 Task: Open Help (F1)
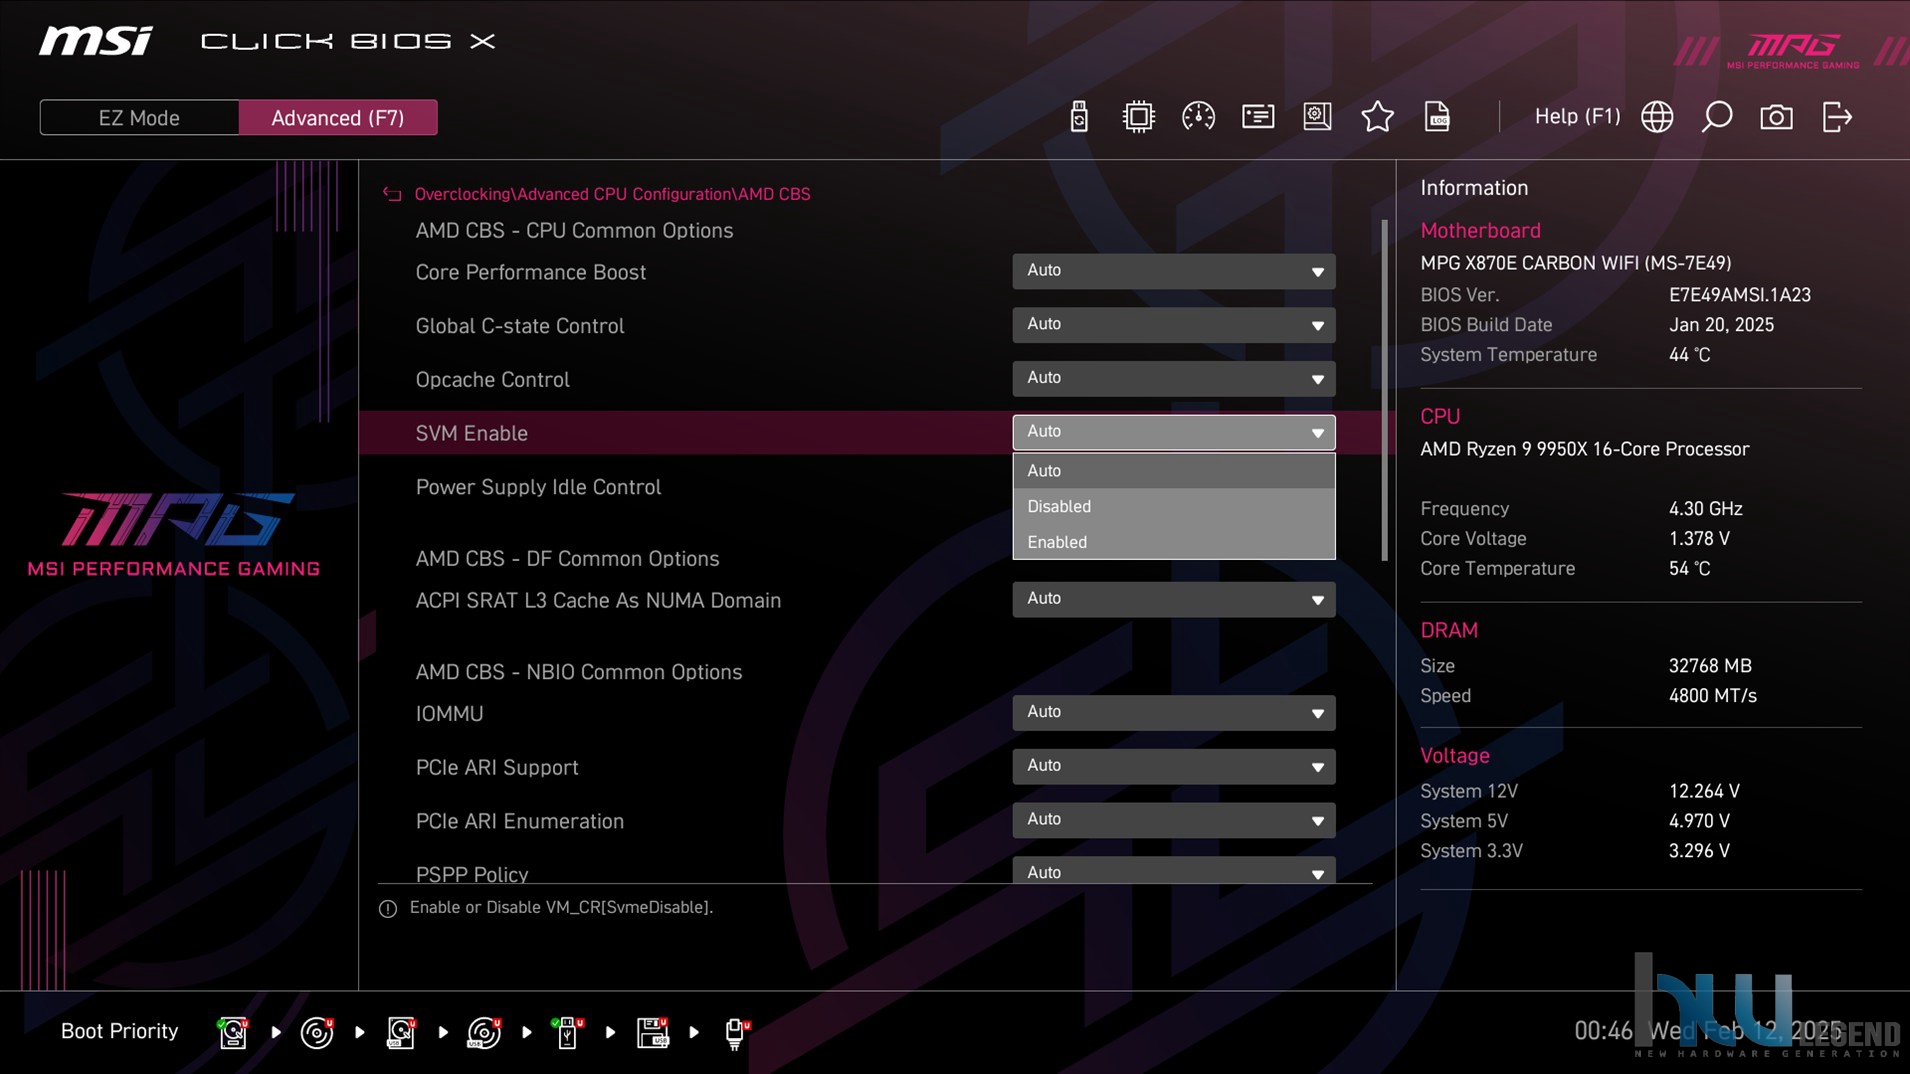coord(1577,117)
